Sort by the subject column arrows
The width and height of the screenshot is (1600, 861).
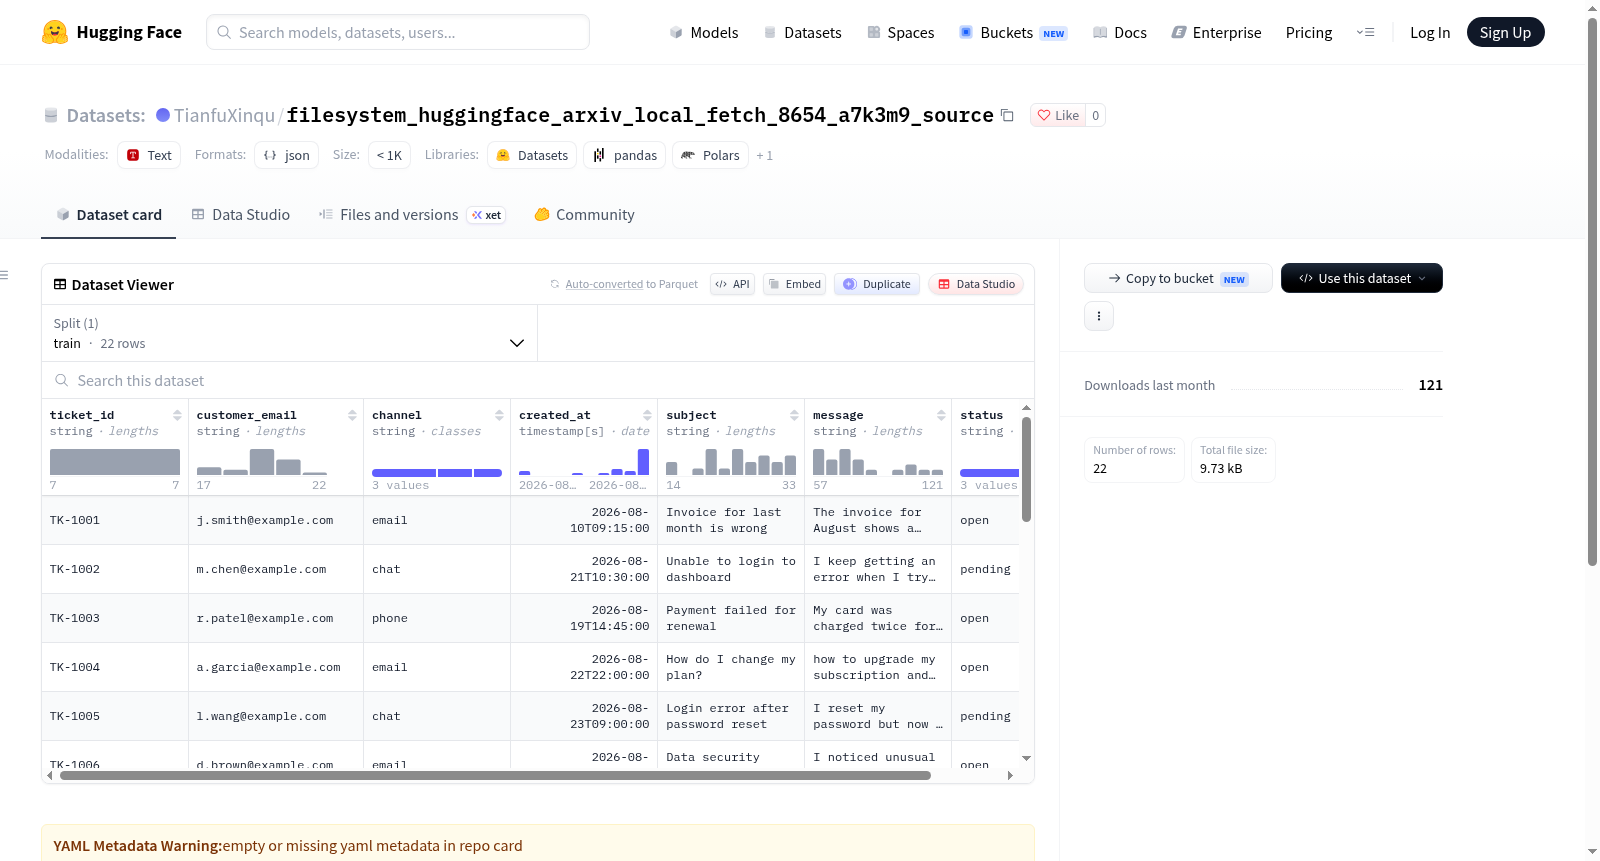click(x=794, y=415)
